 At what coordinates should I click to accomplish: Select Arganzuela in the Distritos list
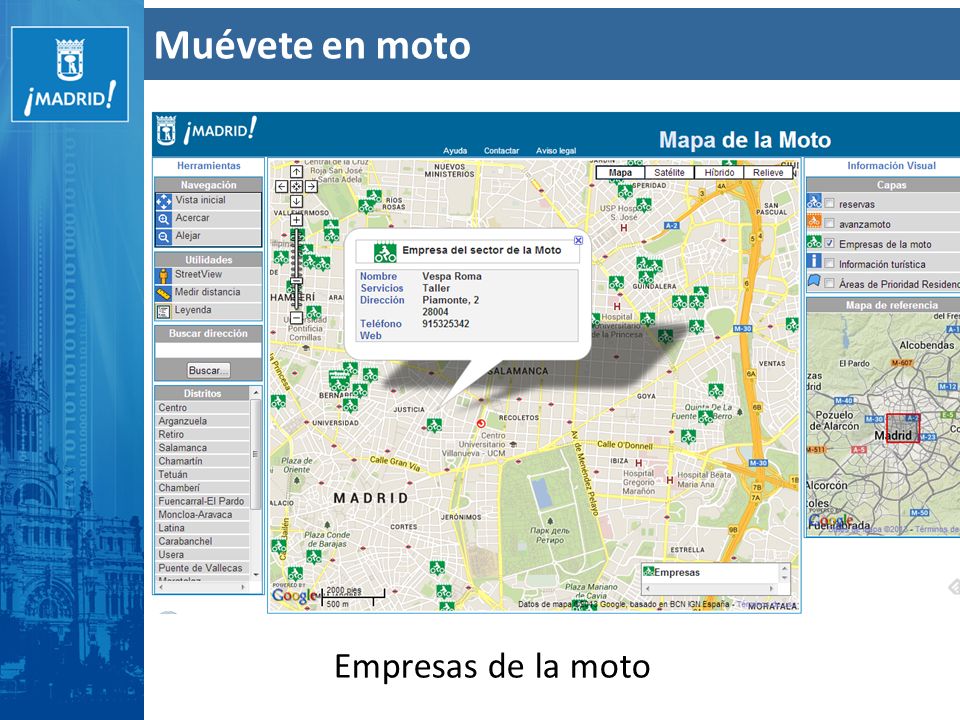203,421
